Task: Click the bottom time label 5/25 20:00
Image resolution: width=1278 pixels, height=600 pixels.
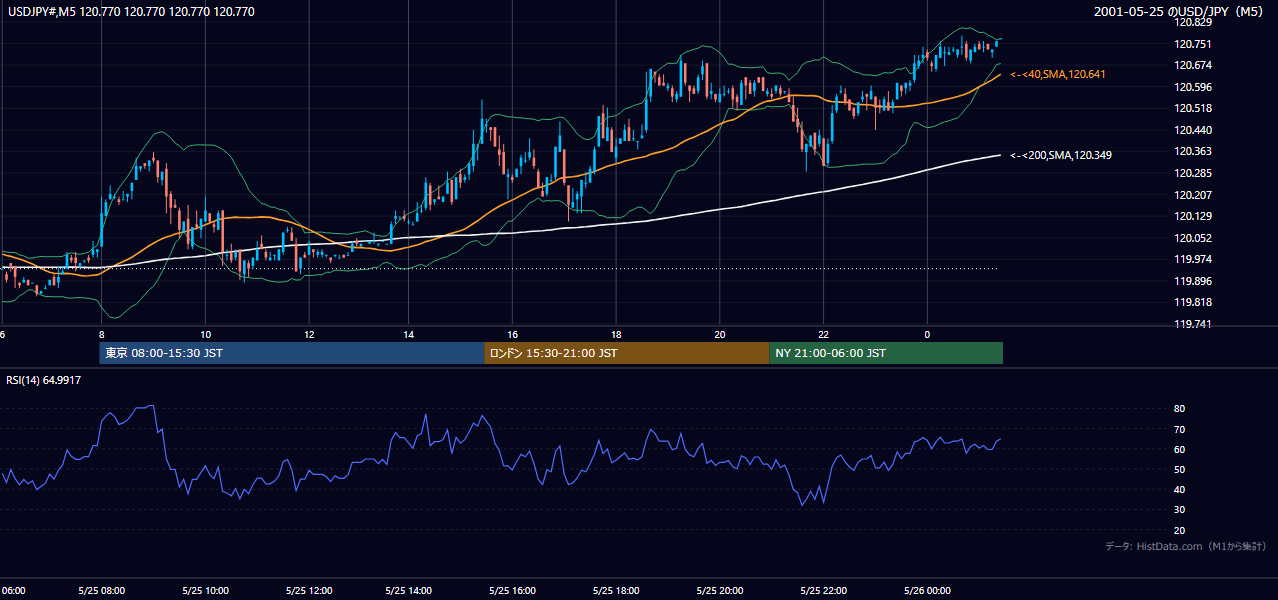Action: point(720,590)
